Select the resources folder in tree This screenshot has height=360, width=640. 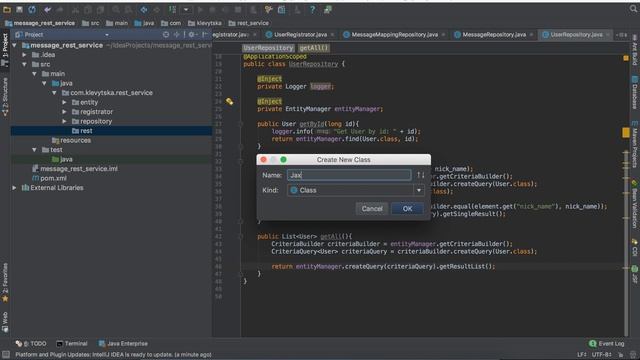[x=71, y=140]
